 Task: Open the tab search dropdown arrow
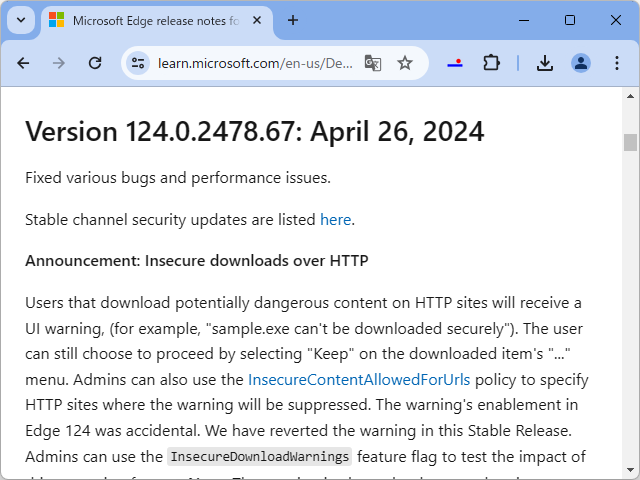click(x=21, y=20)
